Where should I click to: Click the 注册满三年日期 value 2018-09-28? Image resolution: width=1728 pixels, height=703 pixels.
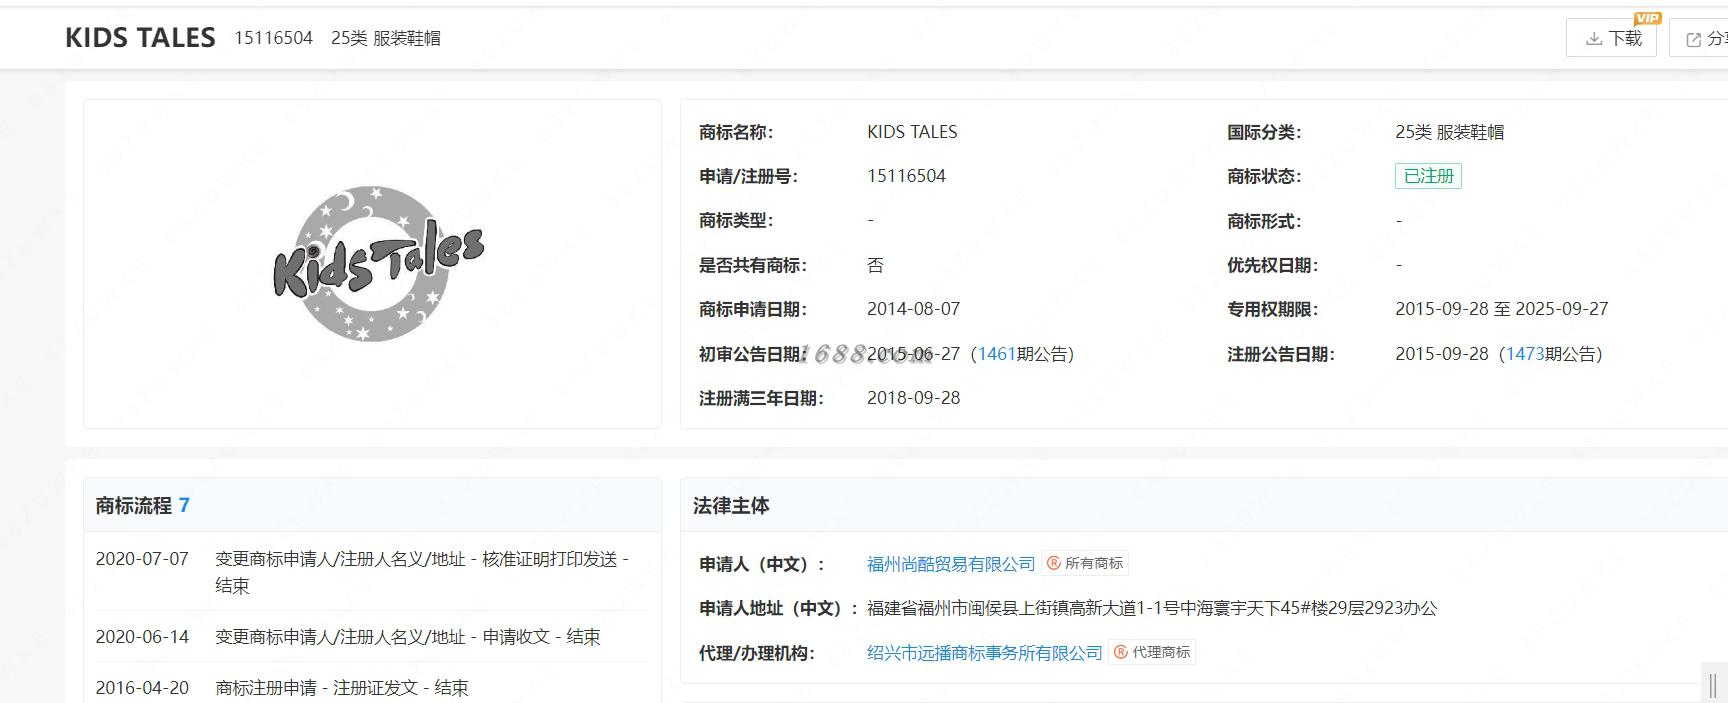click(913, 398)
